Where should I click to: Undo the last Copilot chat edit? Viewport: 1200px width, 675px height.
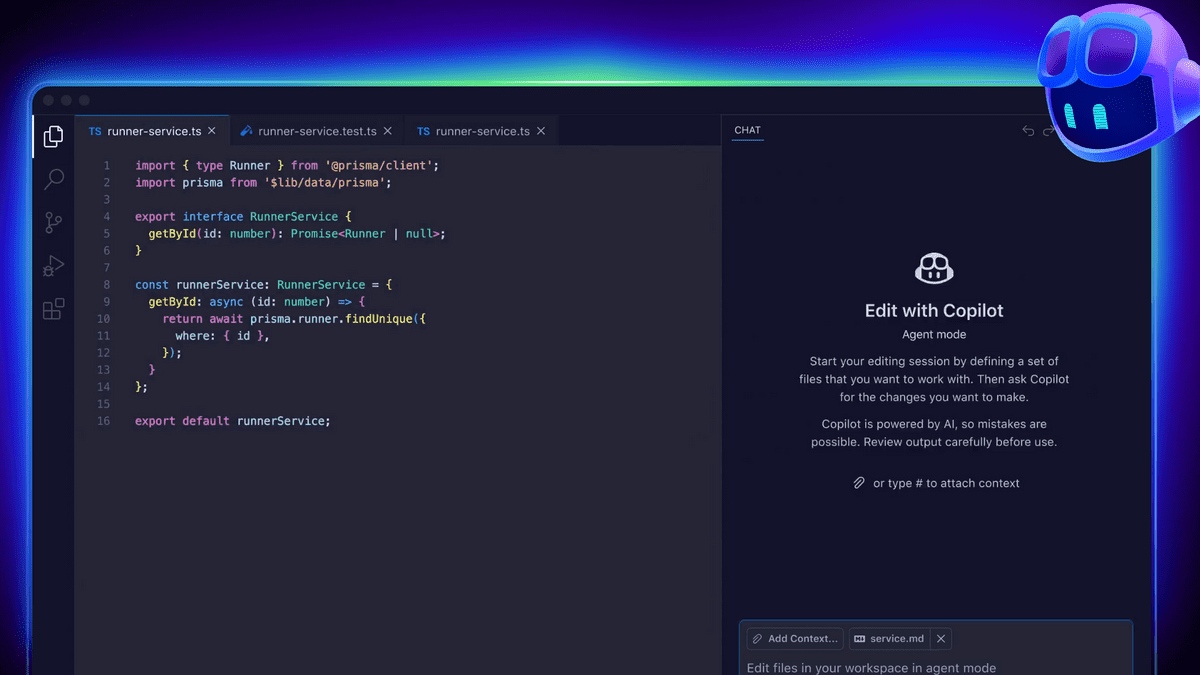point(1028,130)
